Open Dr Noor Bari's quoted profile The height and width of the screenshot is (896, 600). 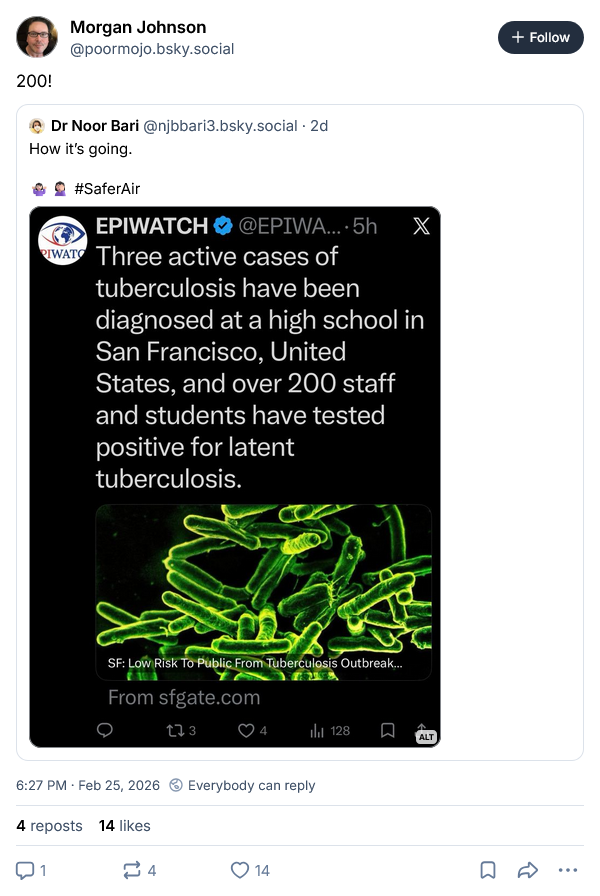tap(94, 126)
